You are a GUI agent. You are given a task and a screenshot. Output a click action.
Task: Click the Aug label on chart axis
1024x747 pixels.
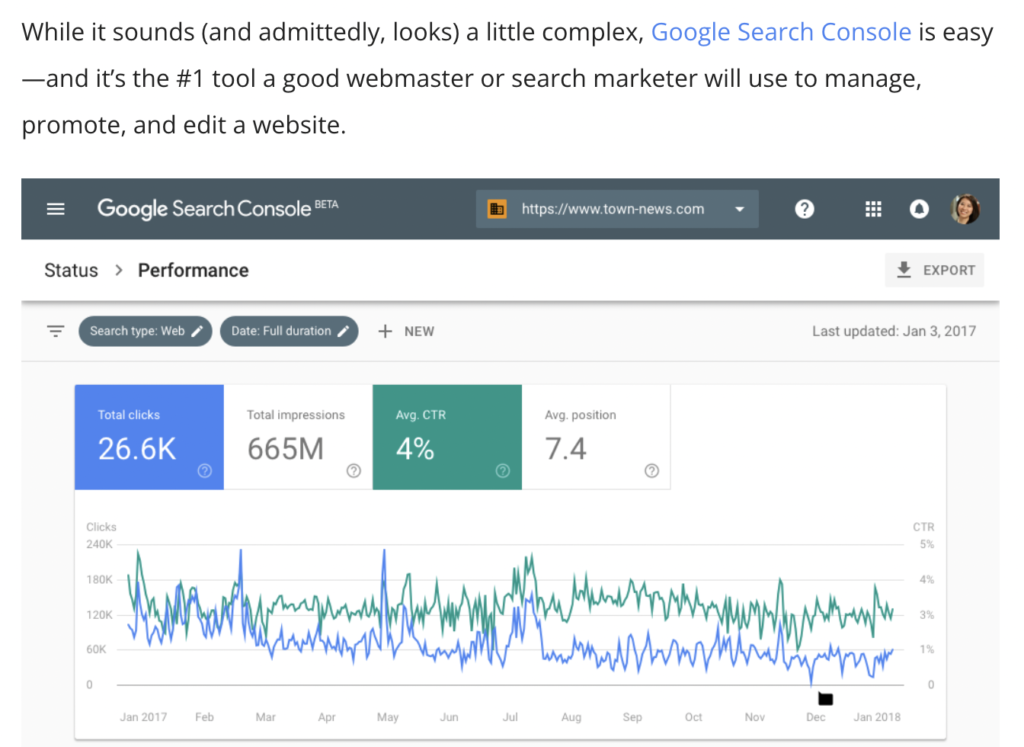(x=571, y=717)
